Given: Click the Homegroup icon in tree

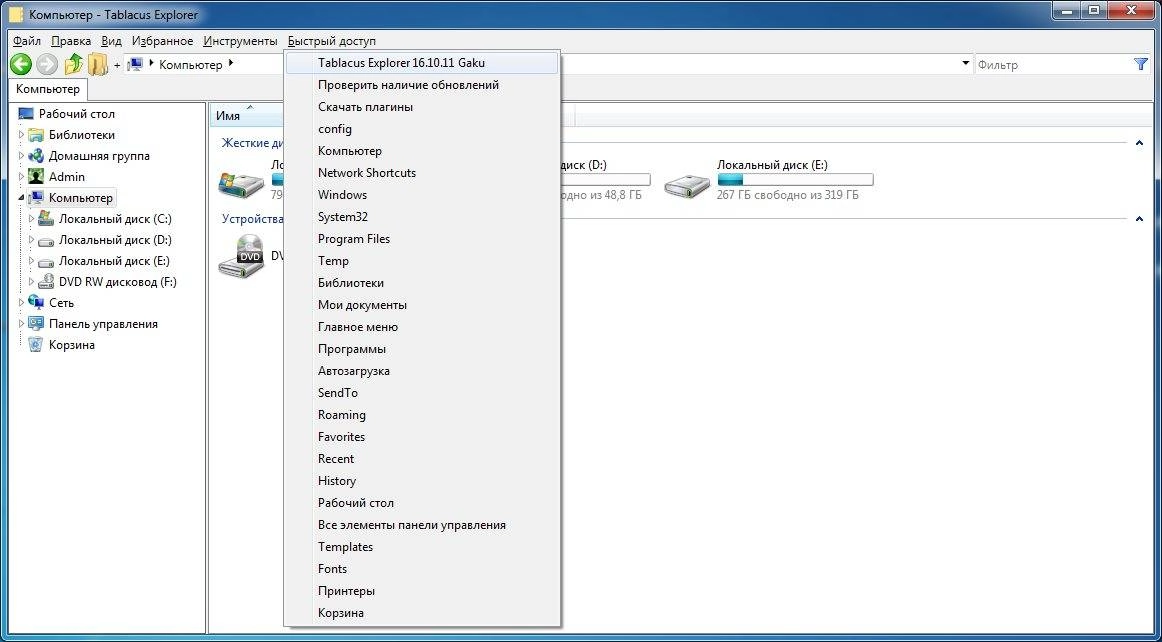Looking at the screenshot, I should 36,156.
